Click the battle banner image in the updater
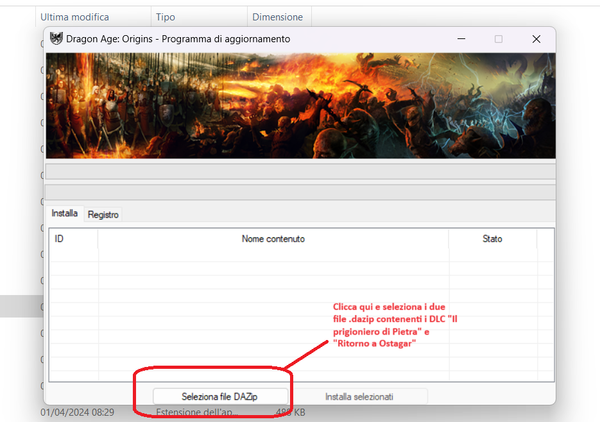600x422 pixels. tap(301, 106)
